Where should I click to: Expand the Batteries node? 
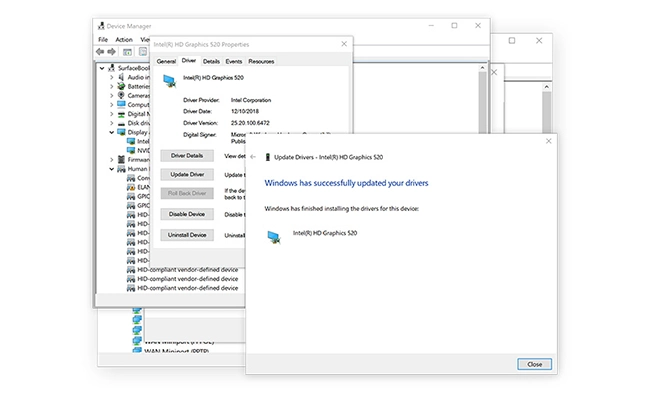click(x=112, y=86)
